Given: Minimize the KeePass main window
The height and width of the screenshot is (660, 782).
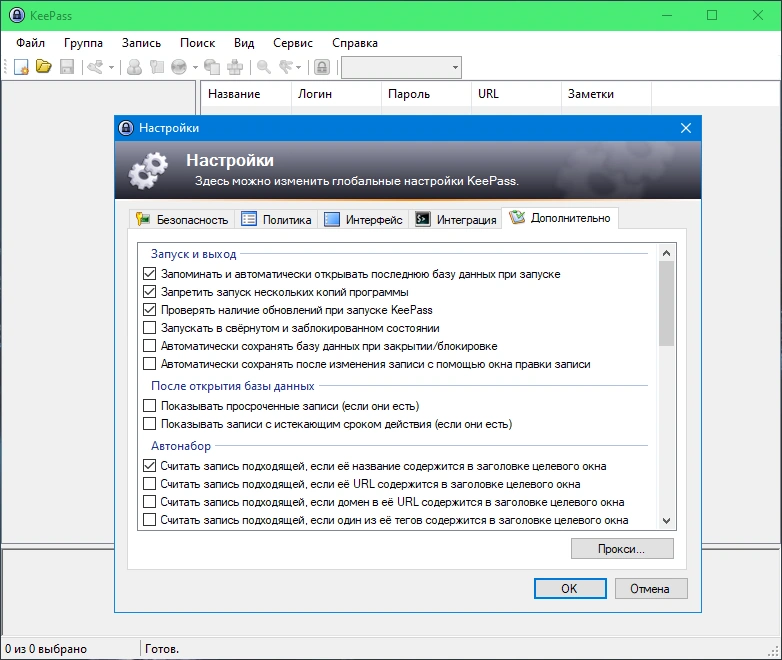Looking at the screenshot, I should (x=667, y=15).
